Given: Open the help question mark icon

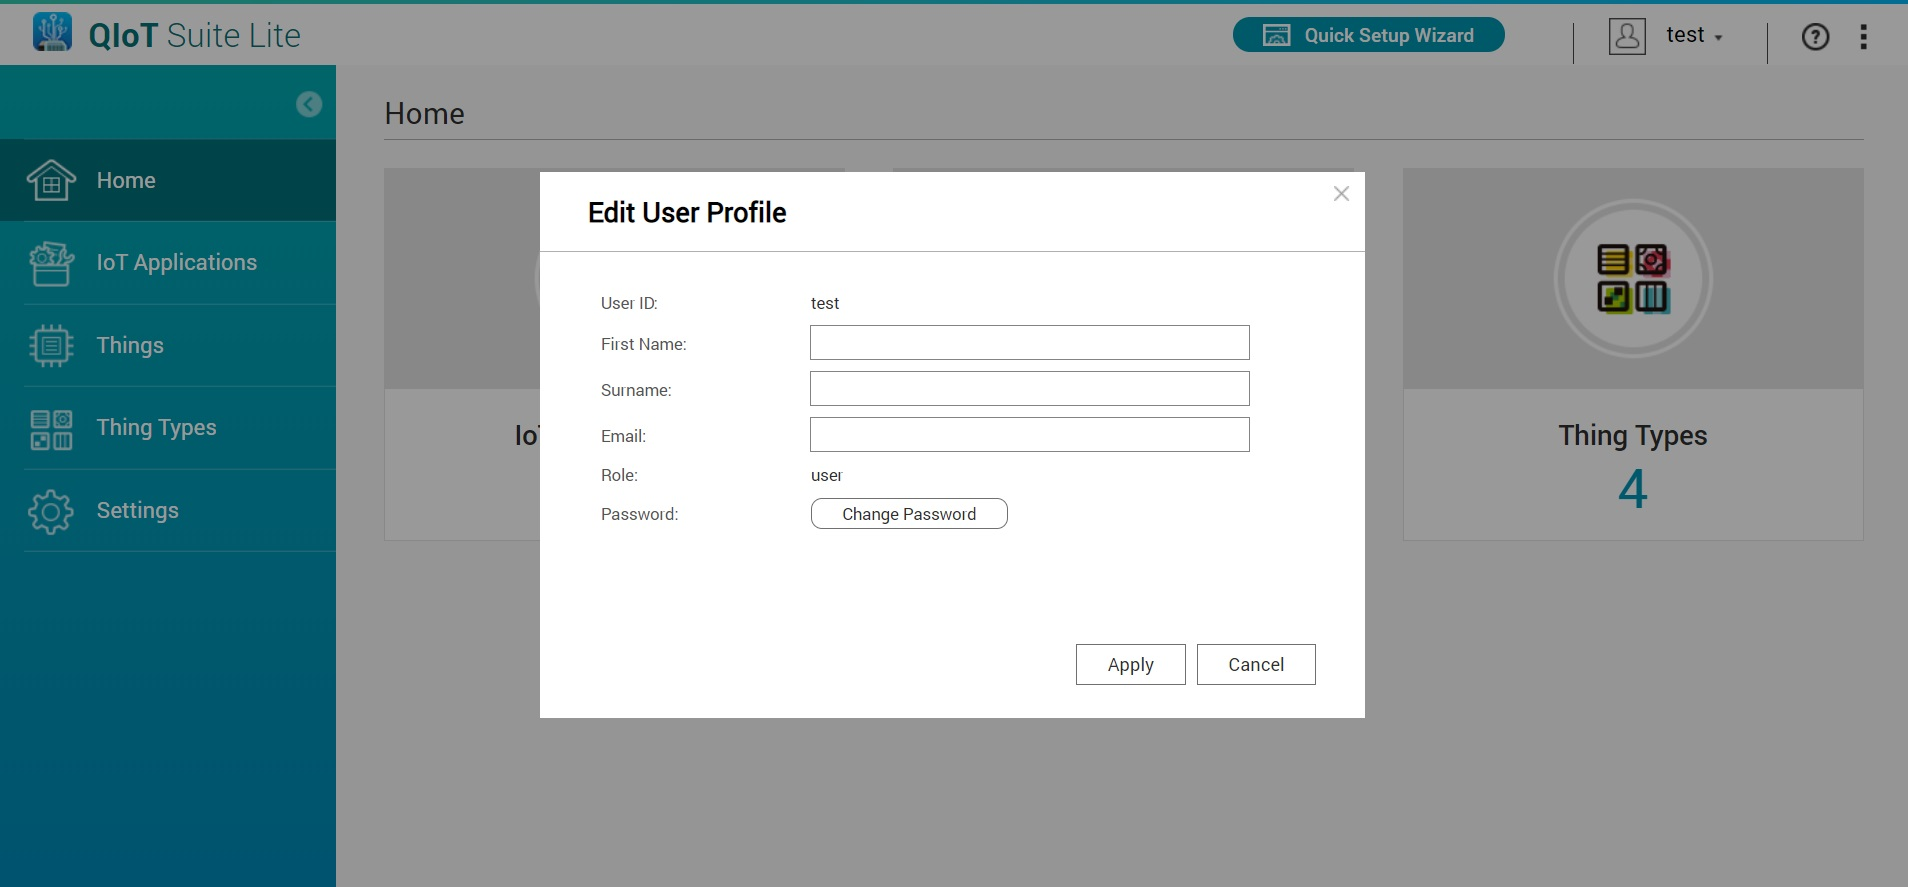Looking at the screenshot, I should [1815, 37].
